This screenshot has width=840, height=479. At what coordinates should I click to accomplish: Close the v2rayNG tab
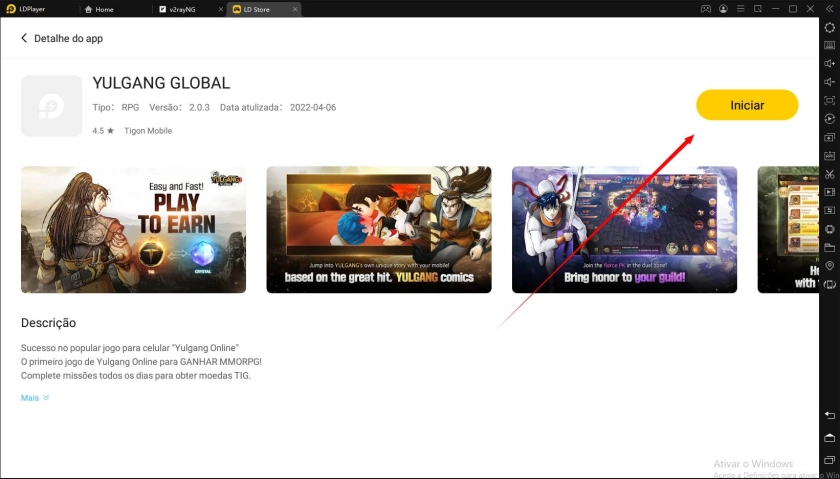point(221,9)
